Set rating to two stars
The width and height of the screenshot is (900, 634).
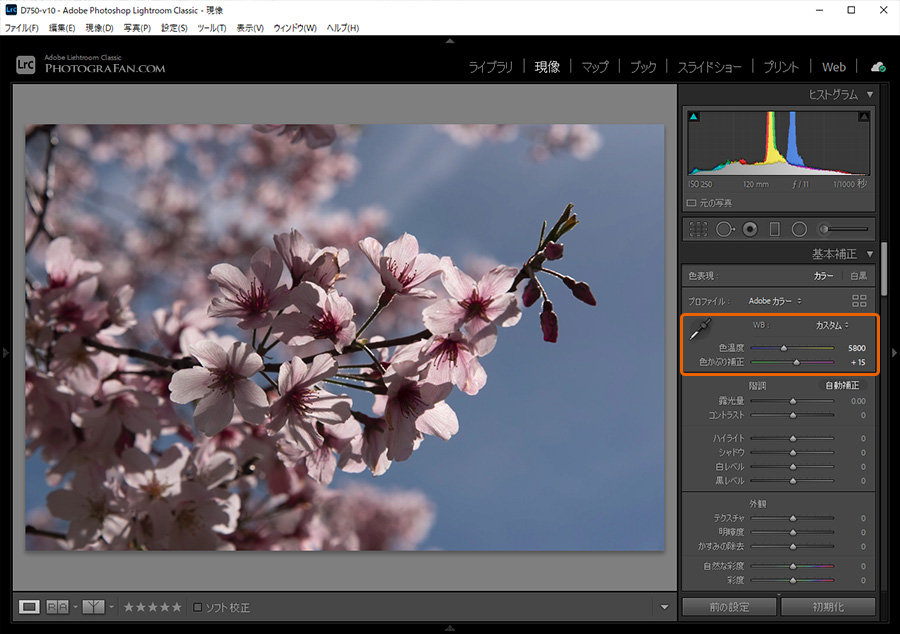click(141, 606)
